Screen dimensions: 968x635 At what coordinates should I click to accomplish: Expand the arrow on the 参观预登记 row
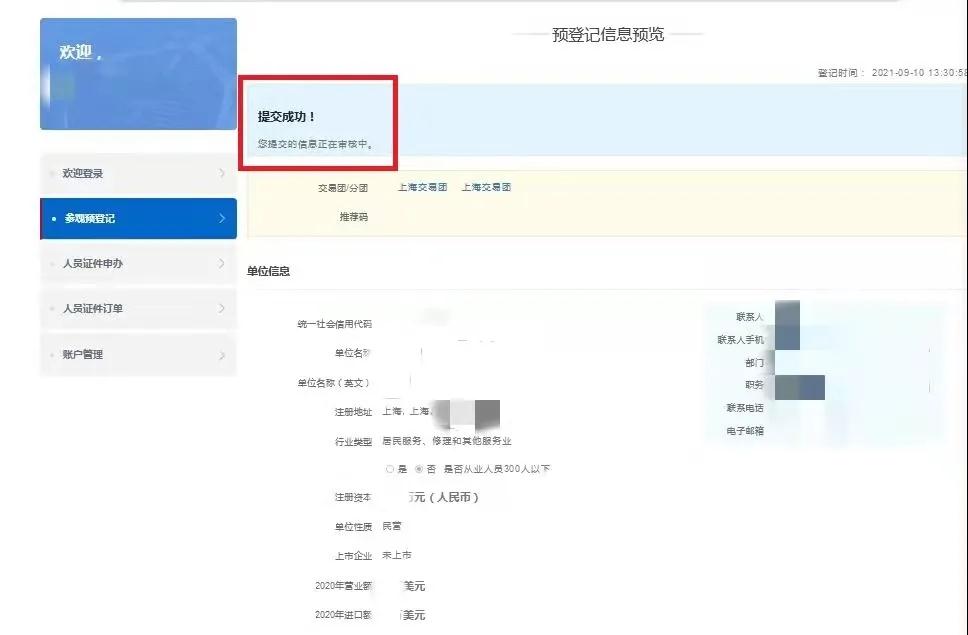pyautogui.click(x=221, y=219)
